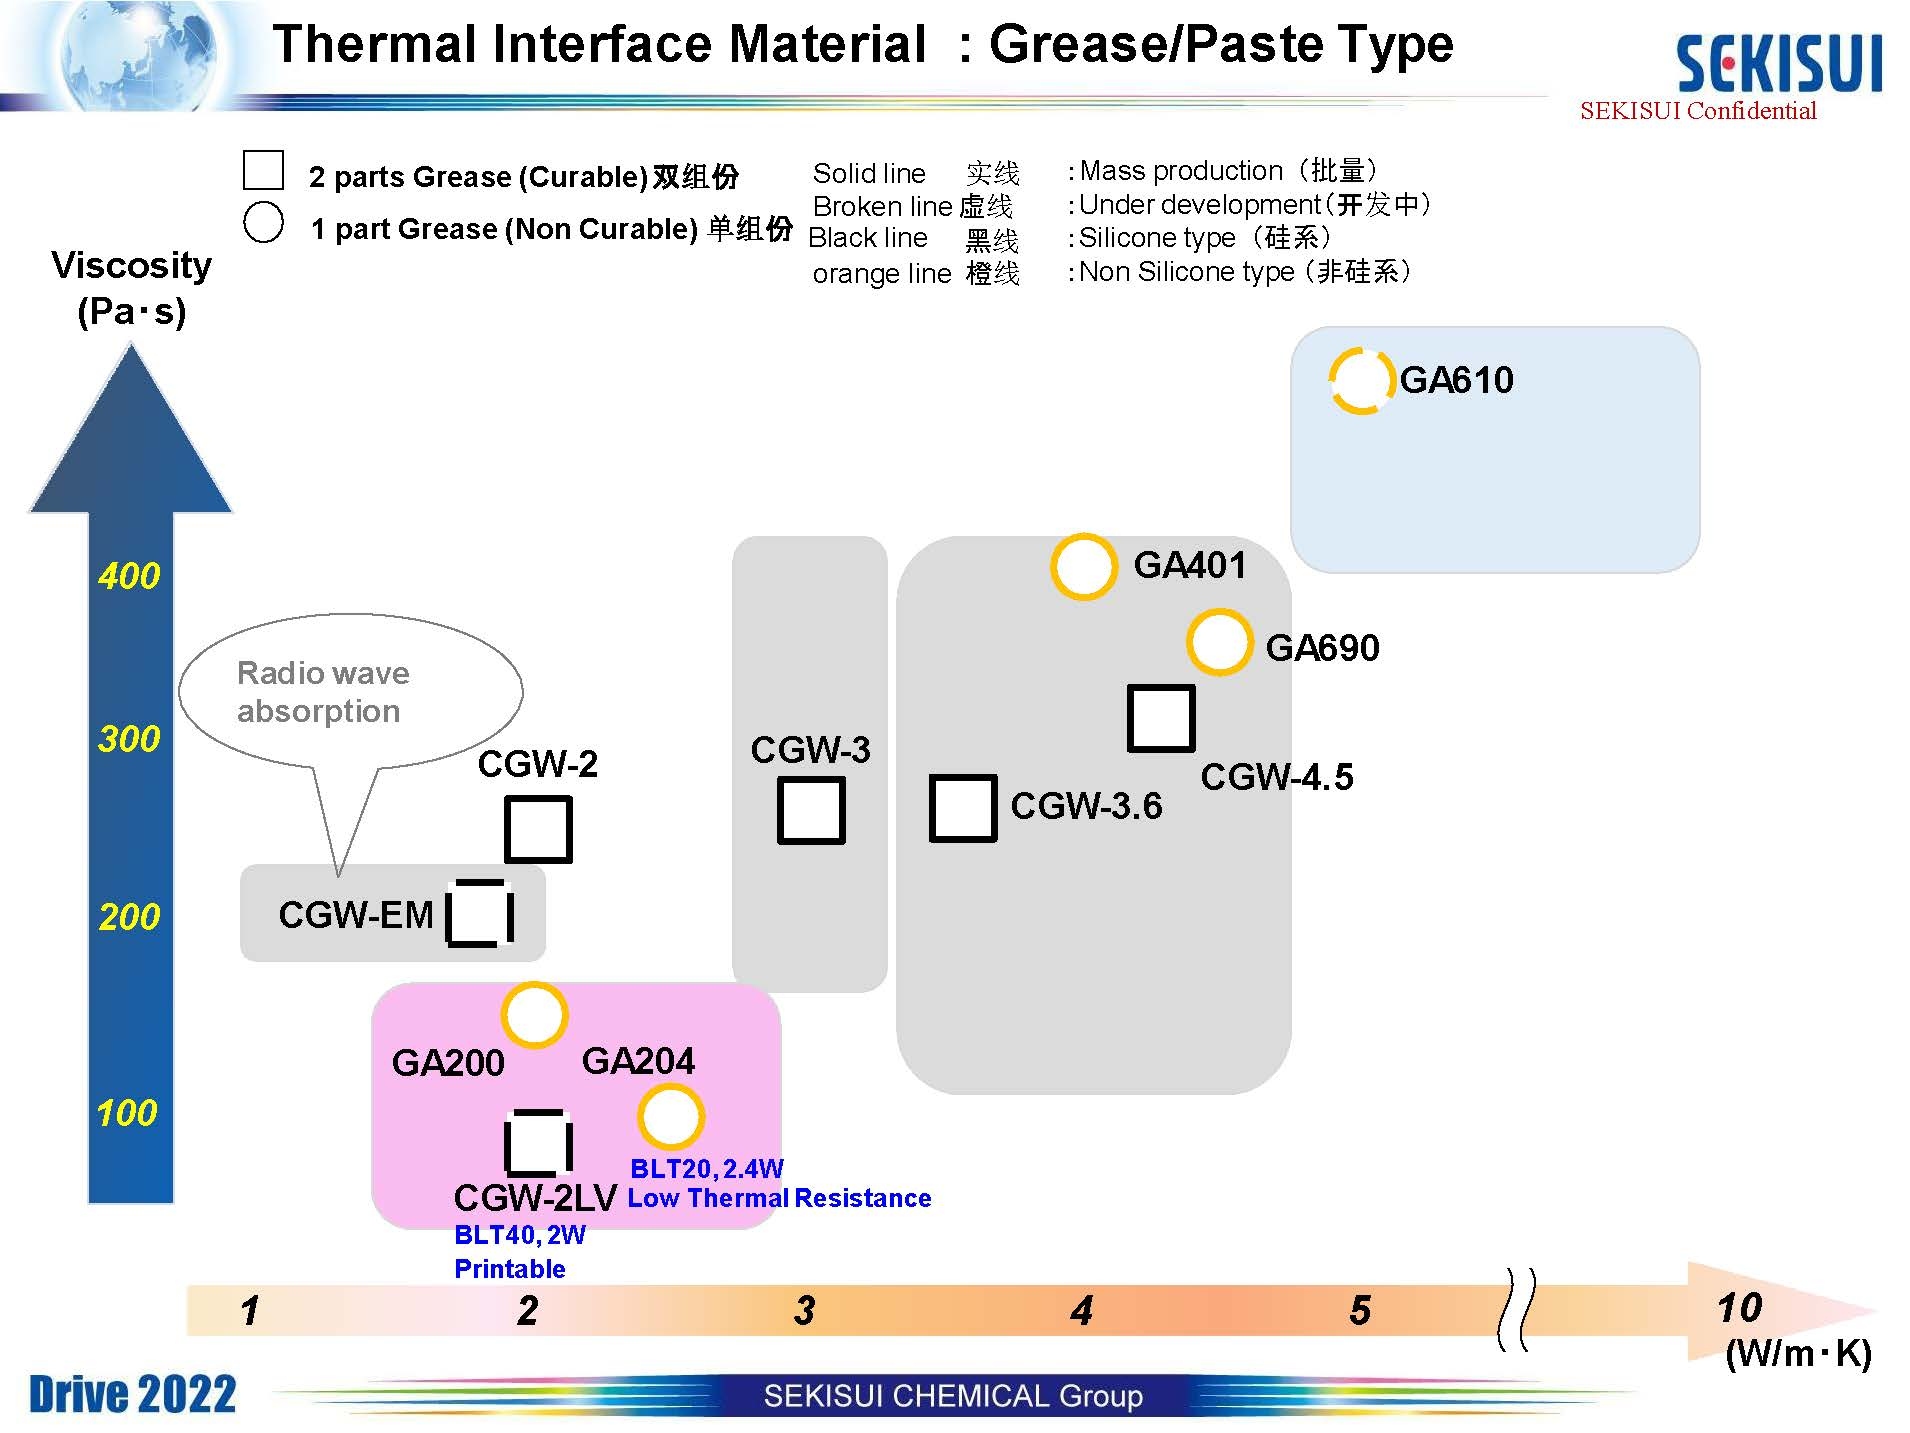This screenshot has height=1433, width=1910.
Task: Click the 1 on conductivity axis
Action: click(x=250, y=1310)
